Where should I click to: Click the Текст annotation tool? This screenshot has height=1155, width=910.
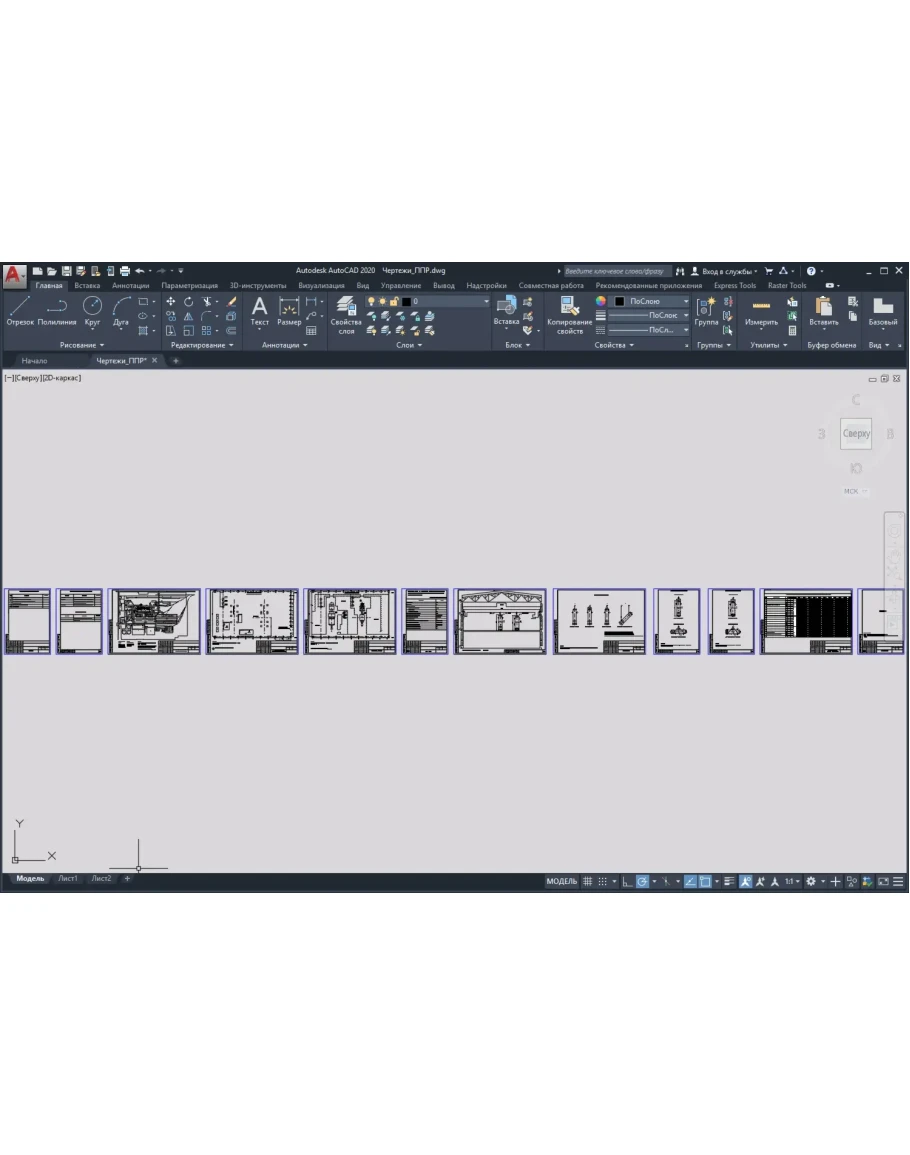[259, 310]
